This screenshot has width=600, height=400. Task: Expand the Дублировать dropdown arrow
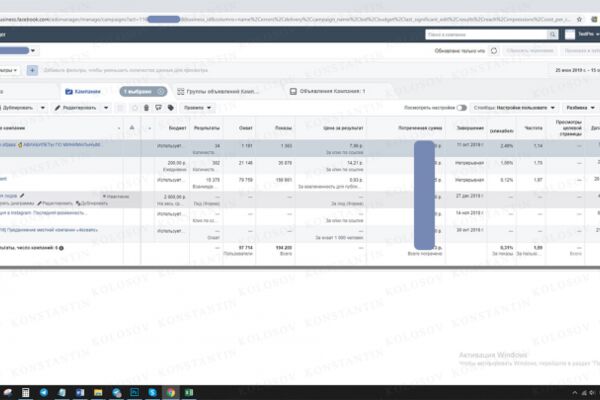click(x=43, y=108)
